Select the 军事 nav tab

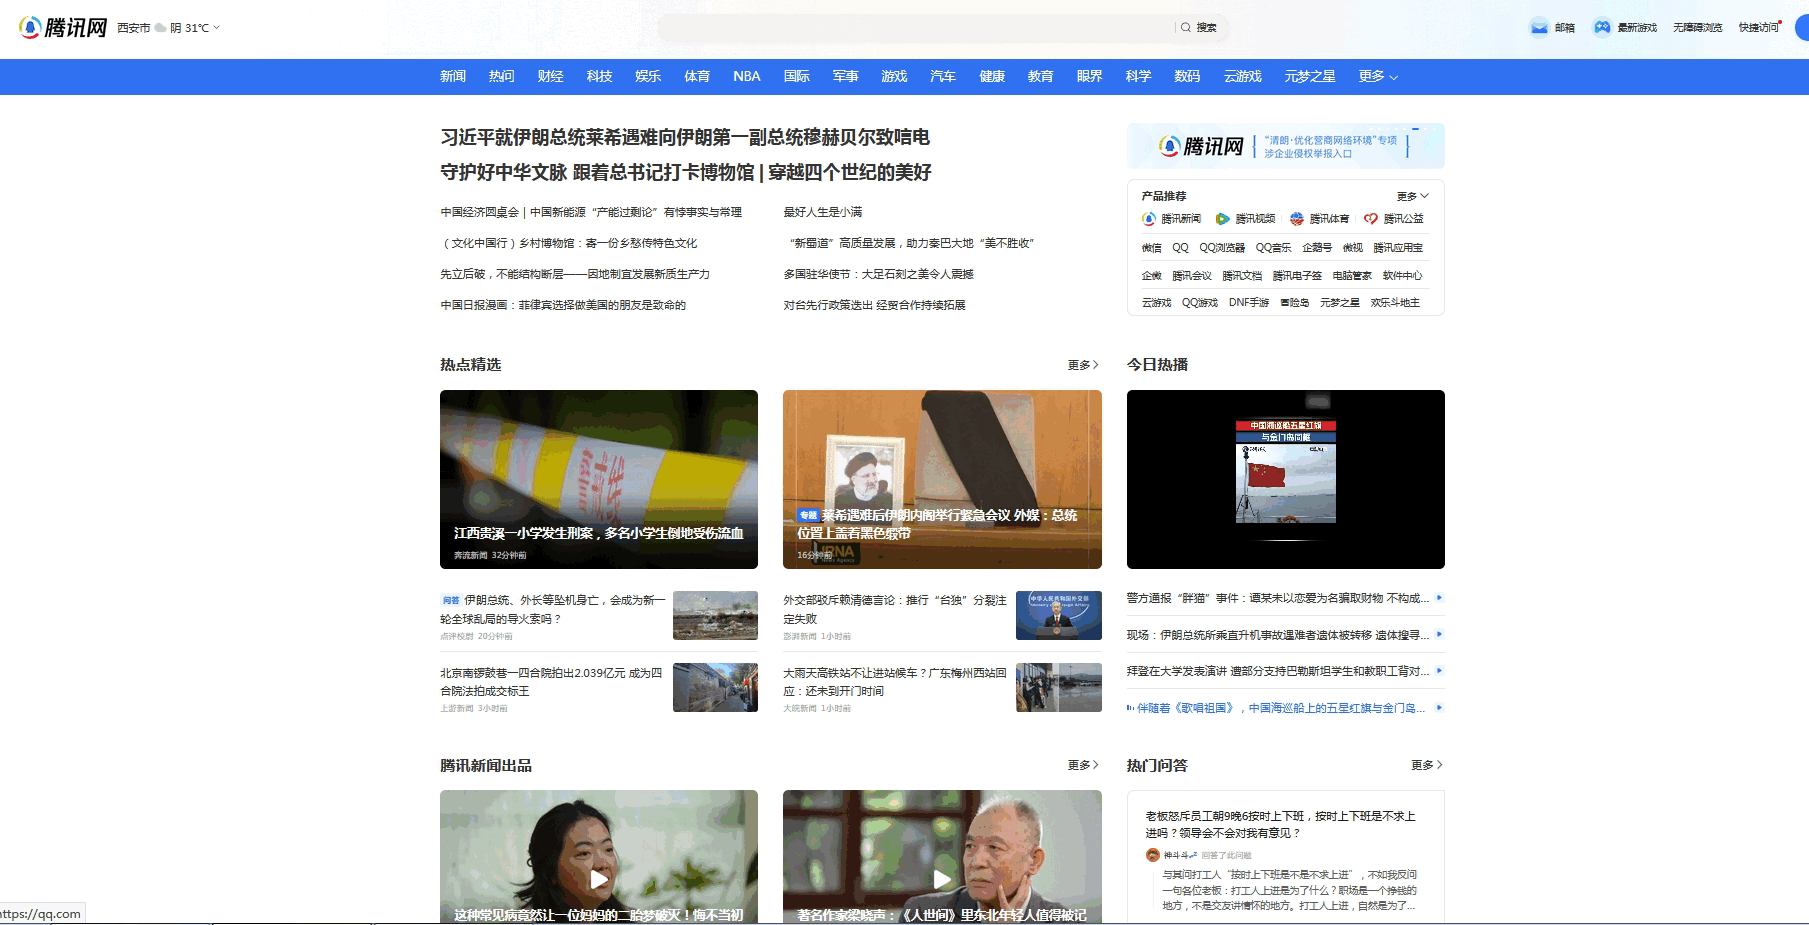pos(846,77)
